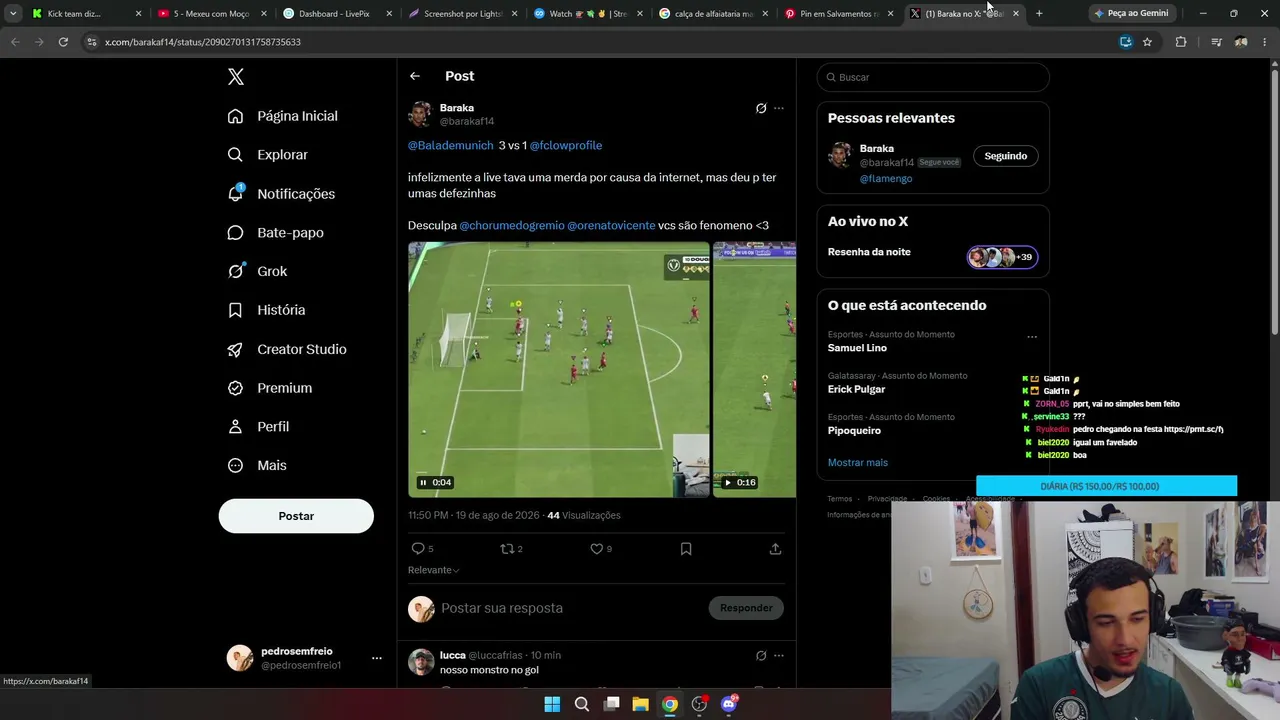Screen dimensions: 1280x720
Task: Open File Explorer from the taskbar
Action: click(640, 704)
